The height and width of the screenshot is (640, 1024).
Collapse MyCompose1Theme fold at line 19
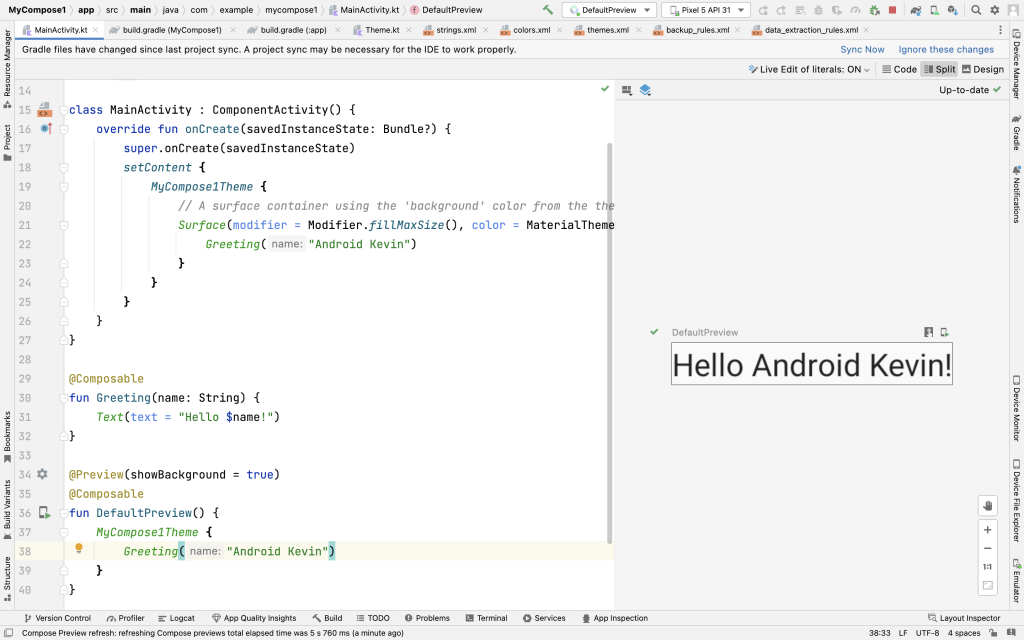click(x=64, y=187)
